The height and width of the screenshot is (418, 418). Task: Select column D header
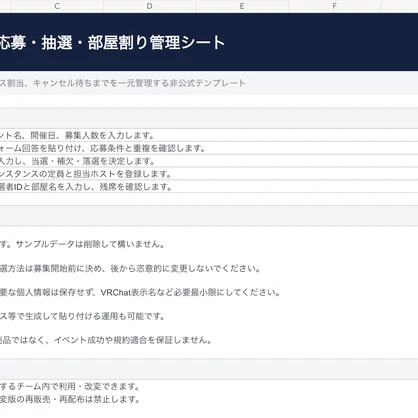[149, 6]
